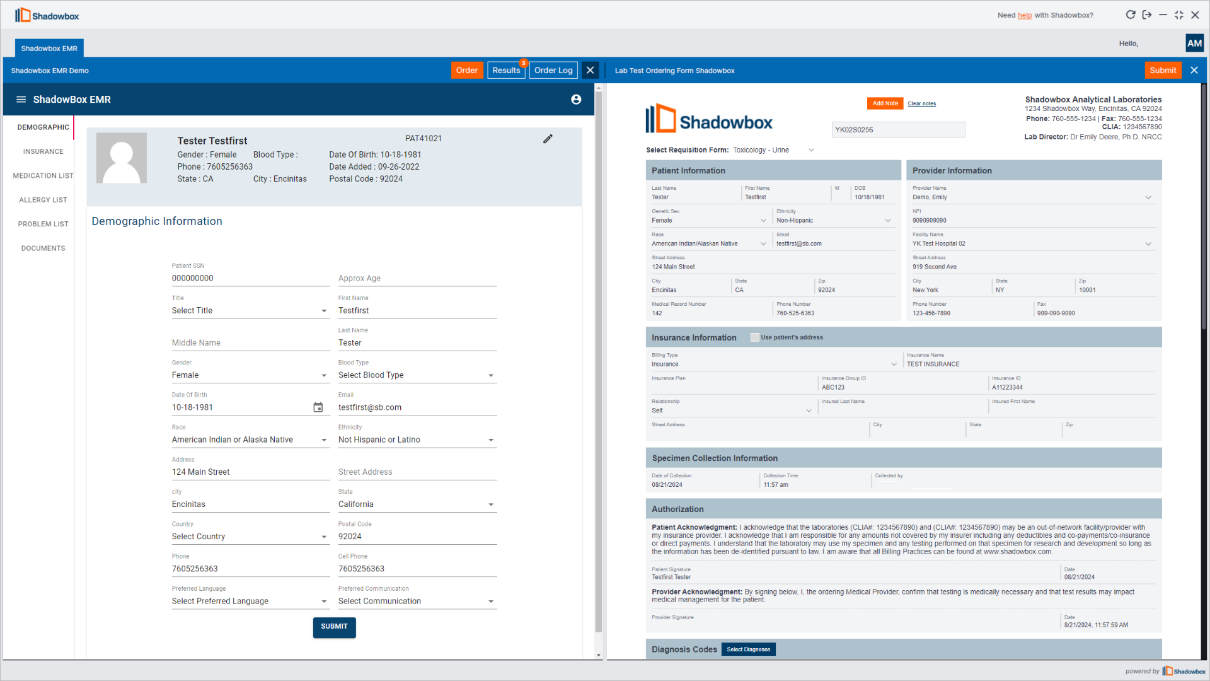Open the hamburger menu beside ShadowBox EMR
Screen dimensions: 1210x681
[x=21, y=100]
